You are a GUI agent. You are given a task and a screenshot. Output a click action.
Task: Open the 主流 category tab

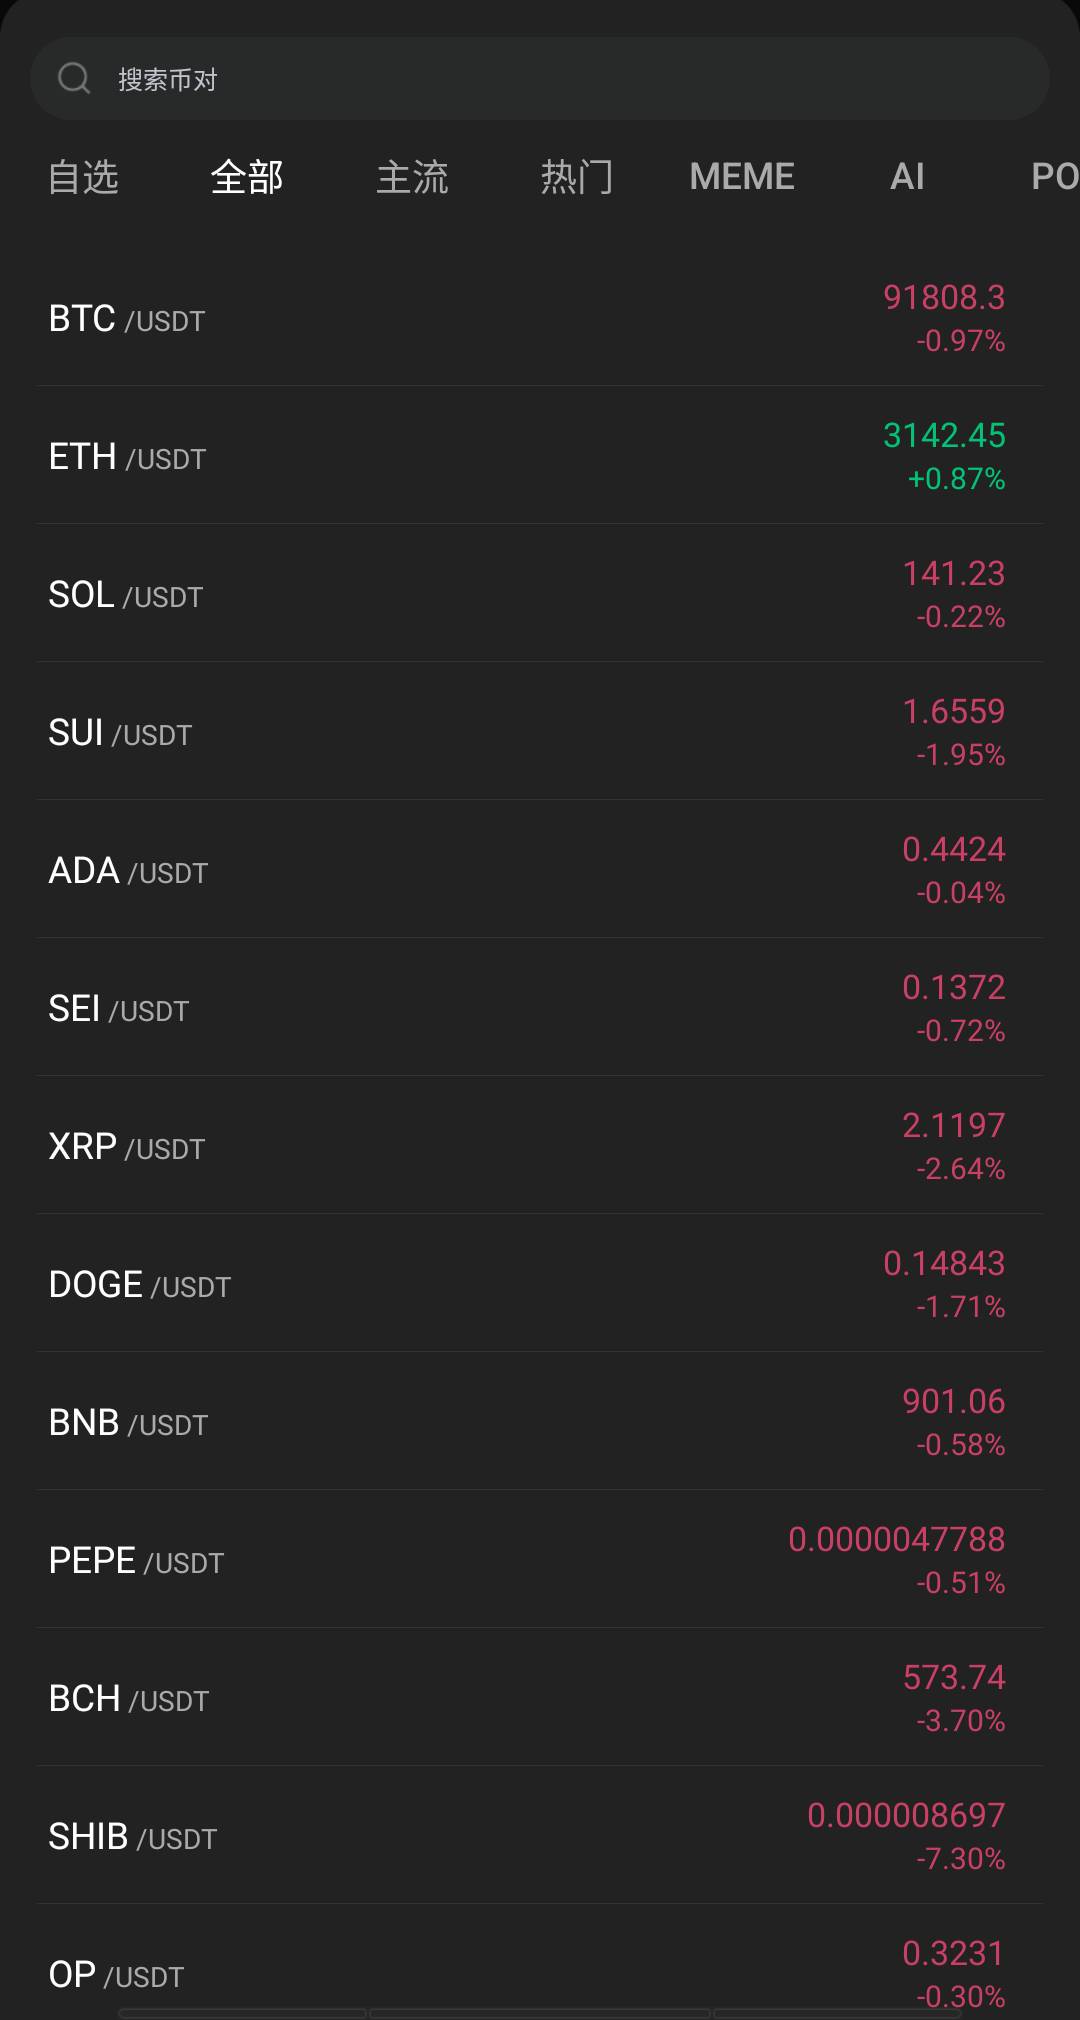pos(412,177)
